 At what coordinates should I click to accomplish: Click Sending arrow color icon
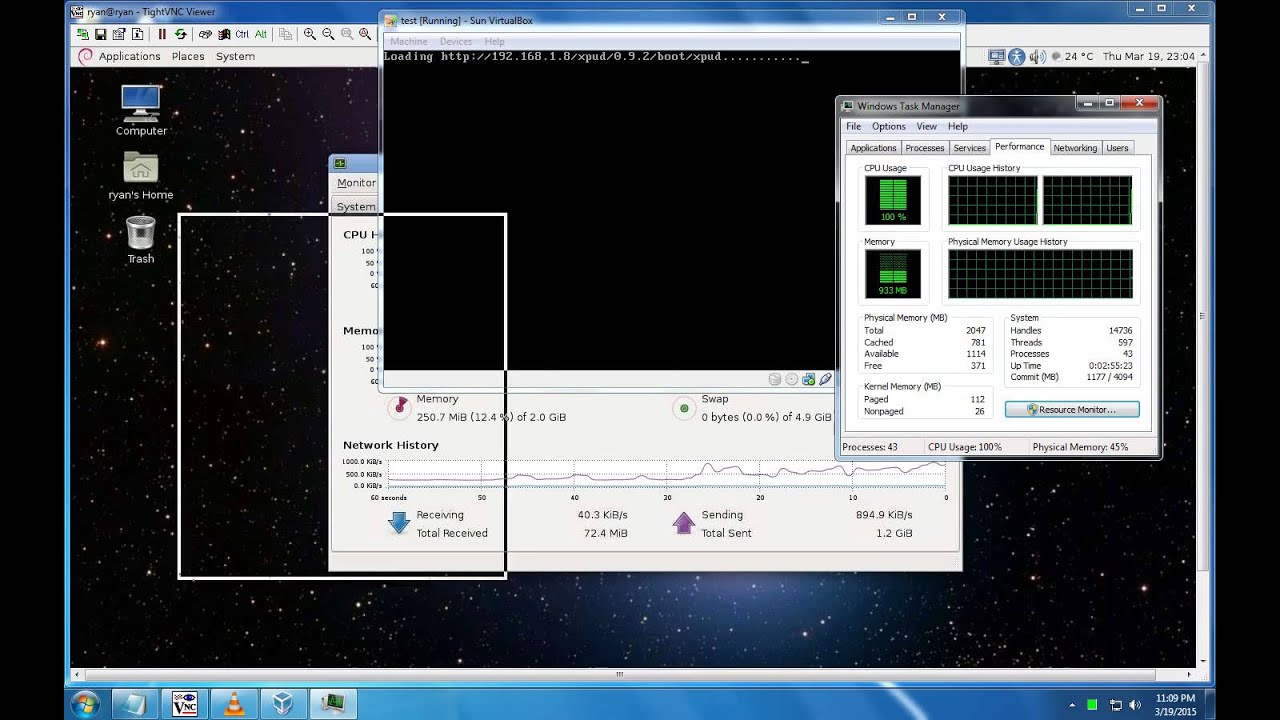point(683,522)
